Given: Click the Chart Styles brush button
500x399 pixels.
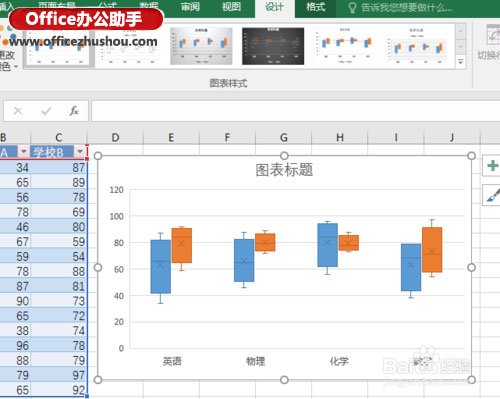Looking at the screenshot, I should point(492,195).
